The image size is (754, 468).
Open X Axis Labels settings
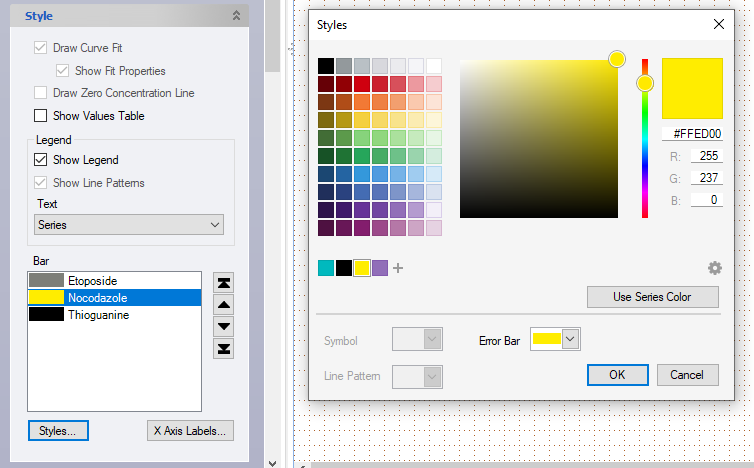tap(190, 431)
